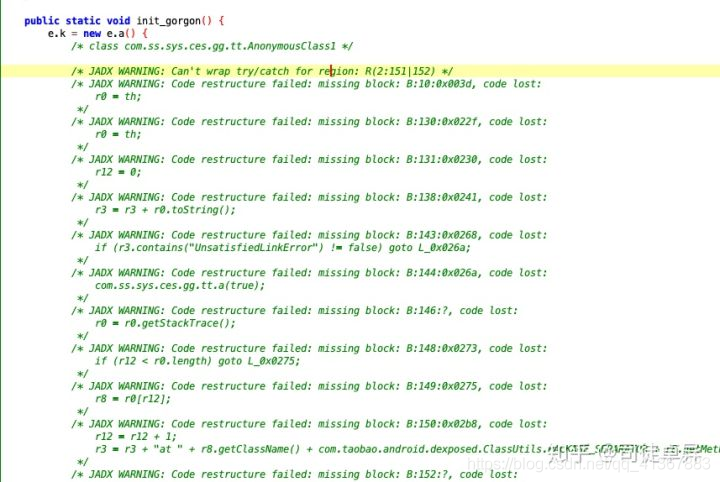Click the UnsatisfiedLinkError contains check line
The image size is (720, 482).
[x=282, y=248]
